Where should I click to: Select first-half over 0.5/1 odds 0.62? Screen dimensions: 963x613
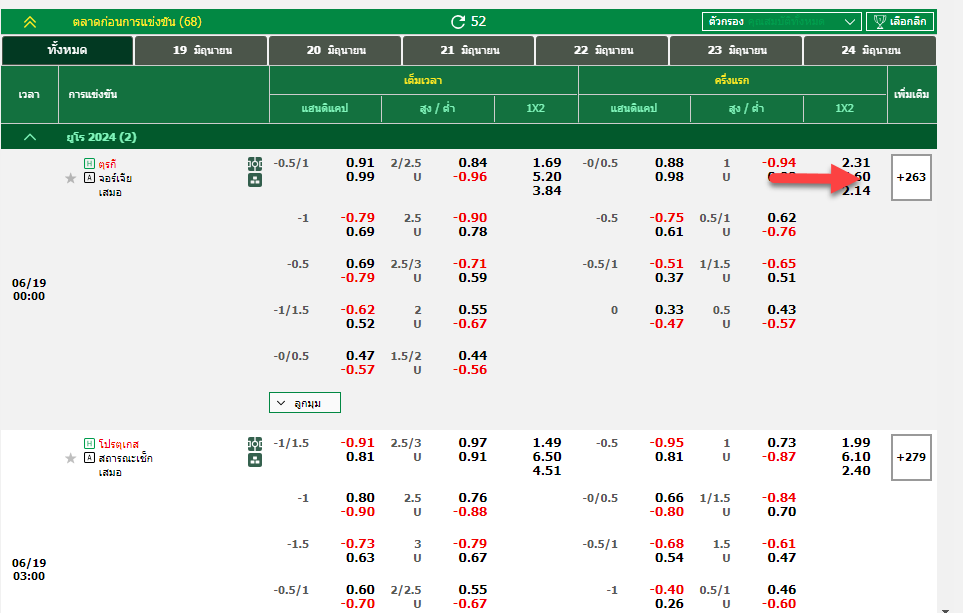click(x=781, y=218)
